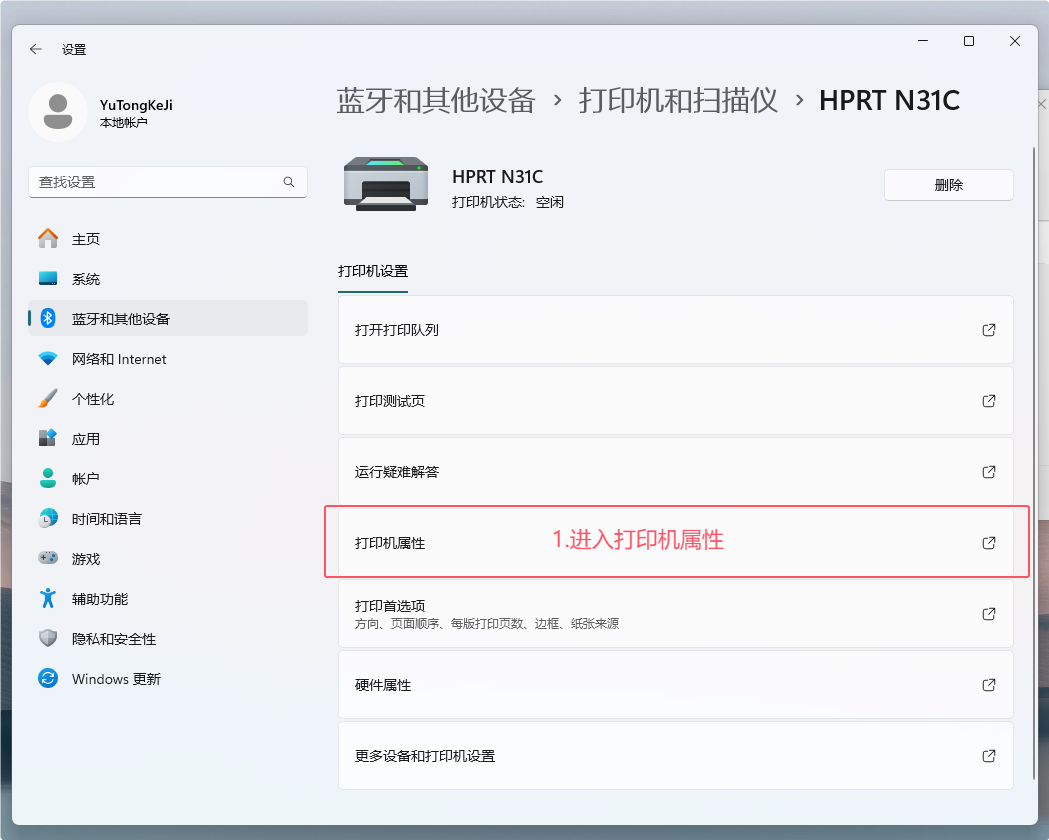The image size is (1049, 840).
Task: Click the back arrow in Settings
Action: click(x=36, y=49)
